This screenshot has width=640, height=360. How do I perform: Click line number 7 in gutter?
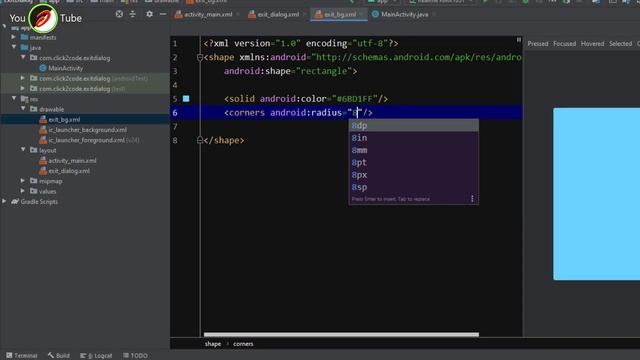(x=175, y=127)
